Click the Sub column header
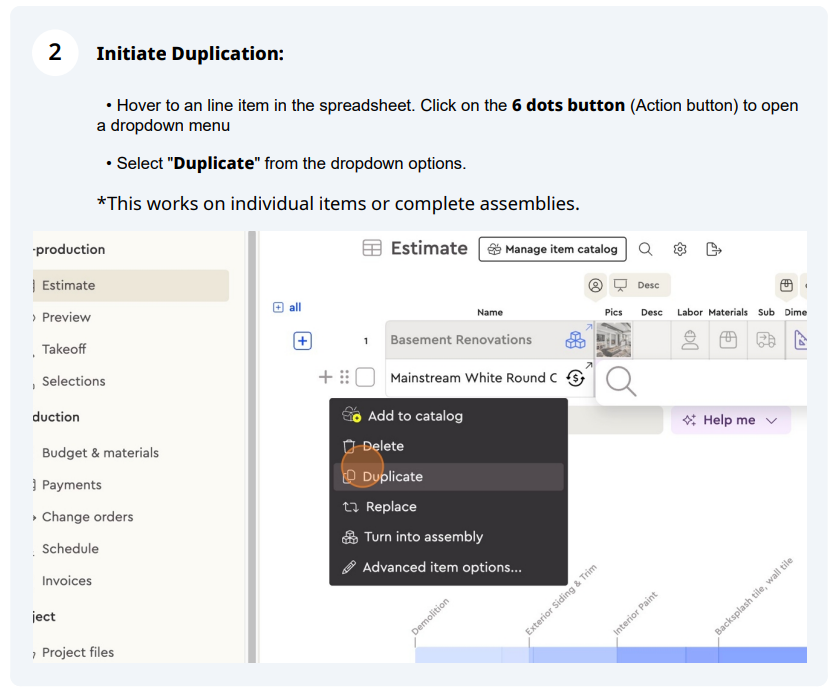Image resolution: width=834 pixels, height=697 pixels. click(x=766, y=312)
